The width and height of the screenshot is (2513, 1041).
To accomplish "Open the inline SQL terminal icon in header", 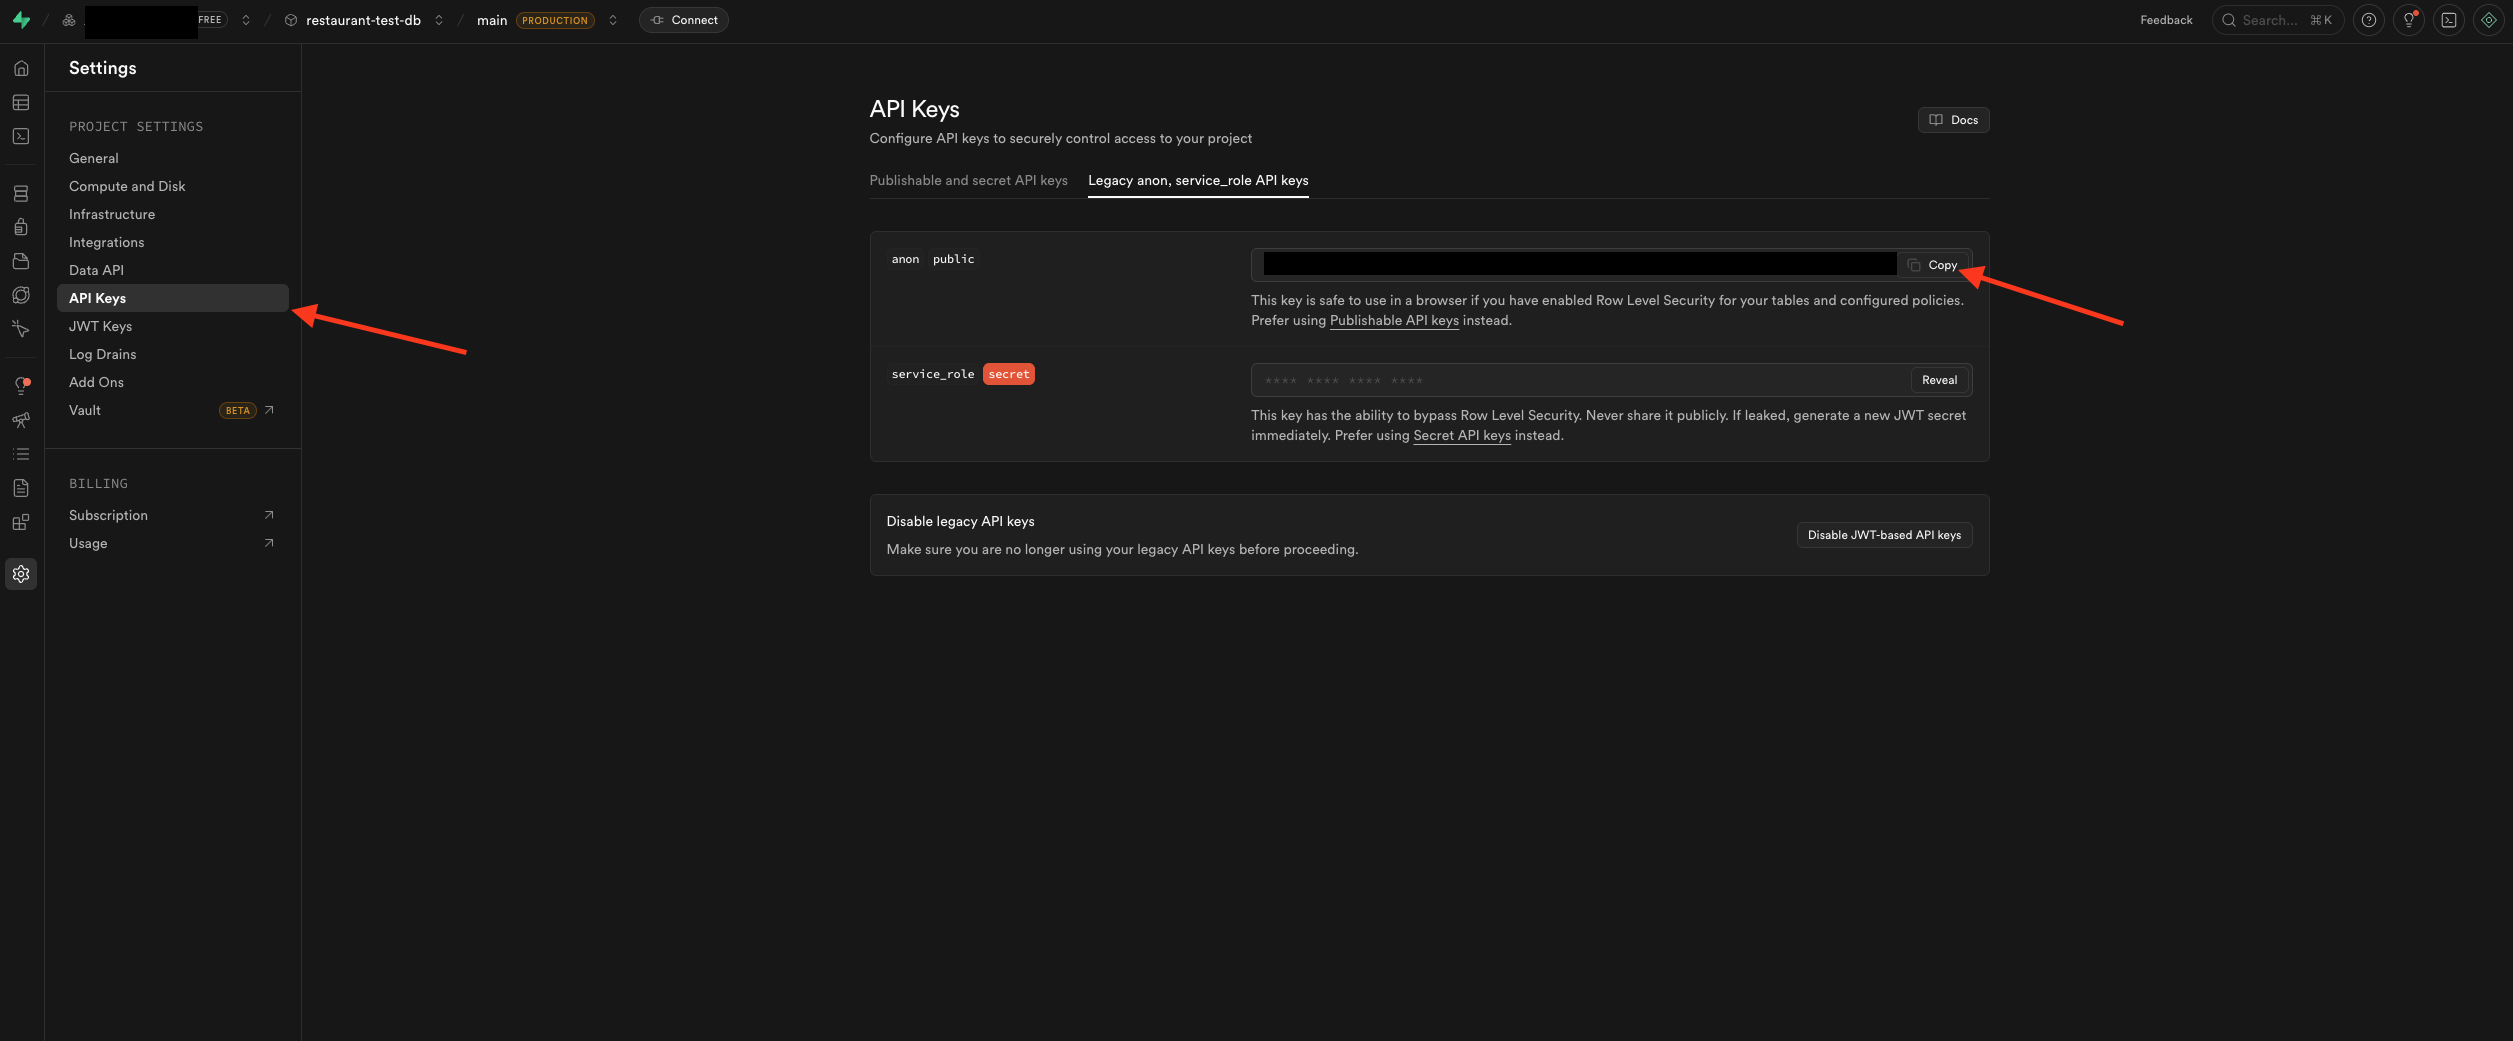I will [x=2448, y=20].
